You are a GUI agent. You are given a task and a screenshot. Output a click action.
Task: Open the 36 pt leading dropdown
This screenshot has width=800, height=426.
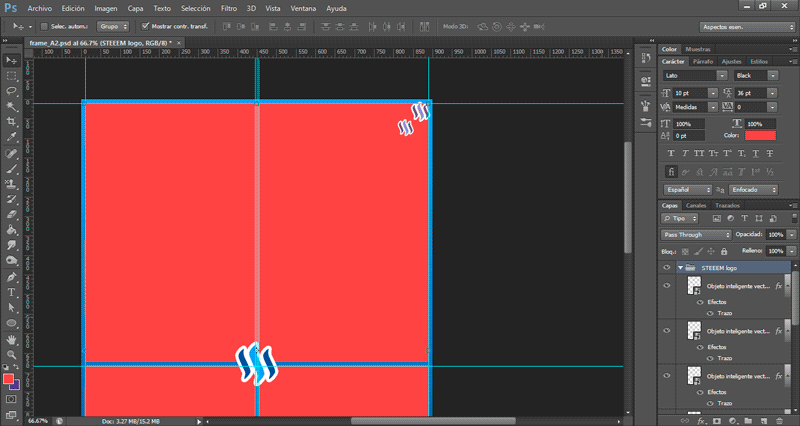(772, 93)
